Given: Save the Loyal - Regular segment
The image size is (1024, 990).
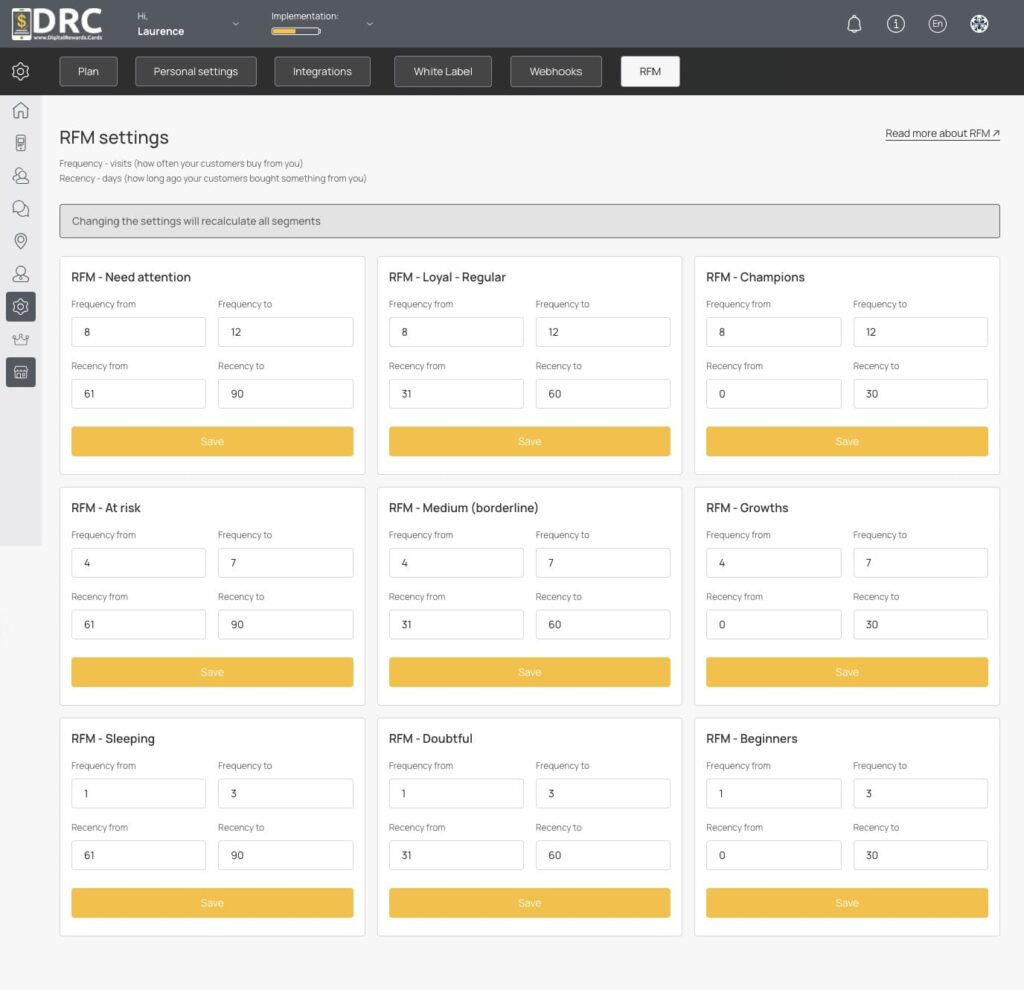Looking at the screenshot, I should tap(530, 441).
